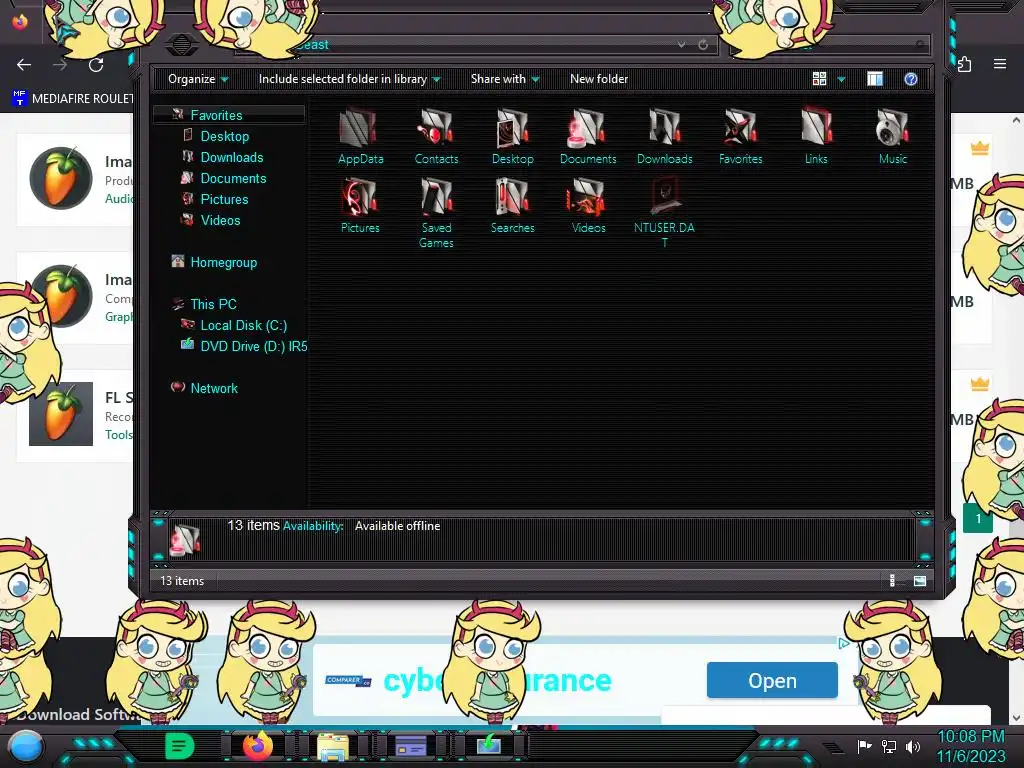The height and width of the screenshot is (768, 1024).
Task: Click the MEDIAFIRE ROULETTE bookmark
Action: tap(72, 99)
